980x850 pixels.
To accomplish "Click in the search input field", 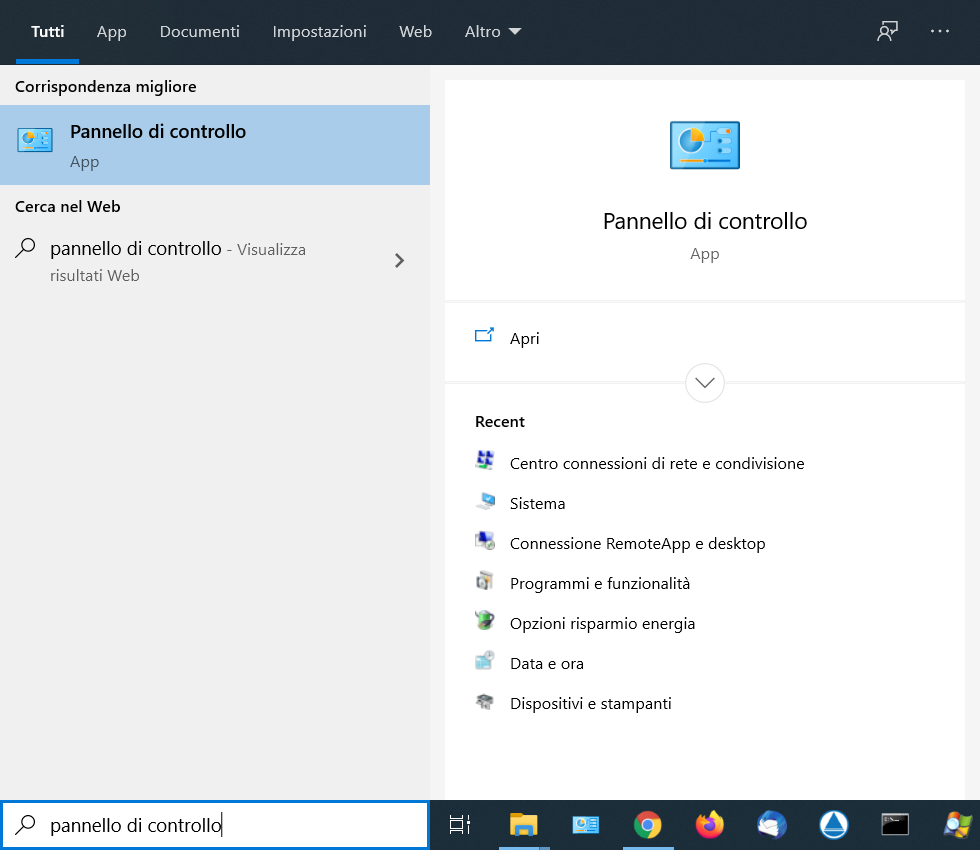I will 214,825.
